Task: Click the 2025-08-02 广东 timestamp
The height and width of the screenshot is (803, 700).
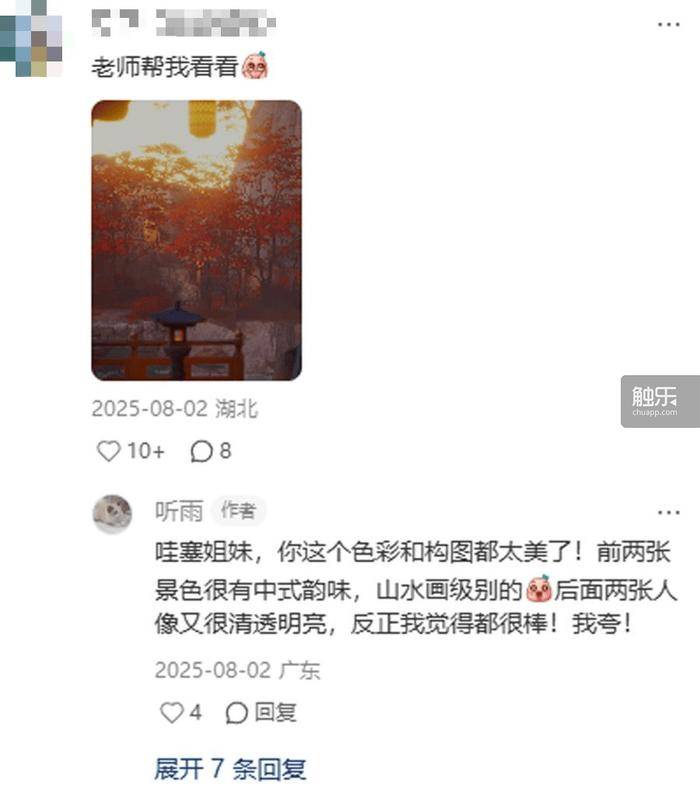Action: tap(238, 670)
